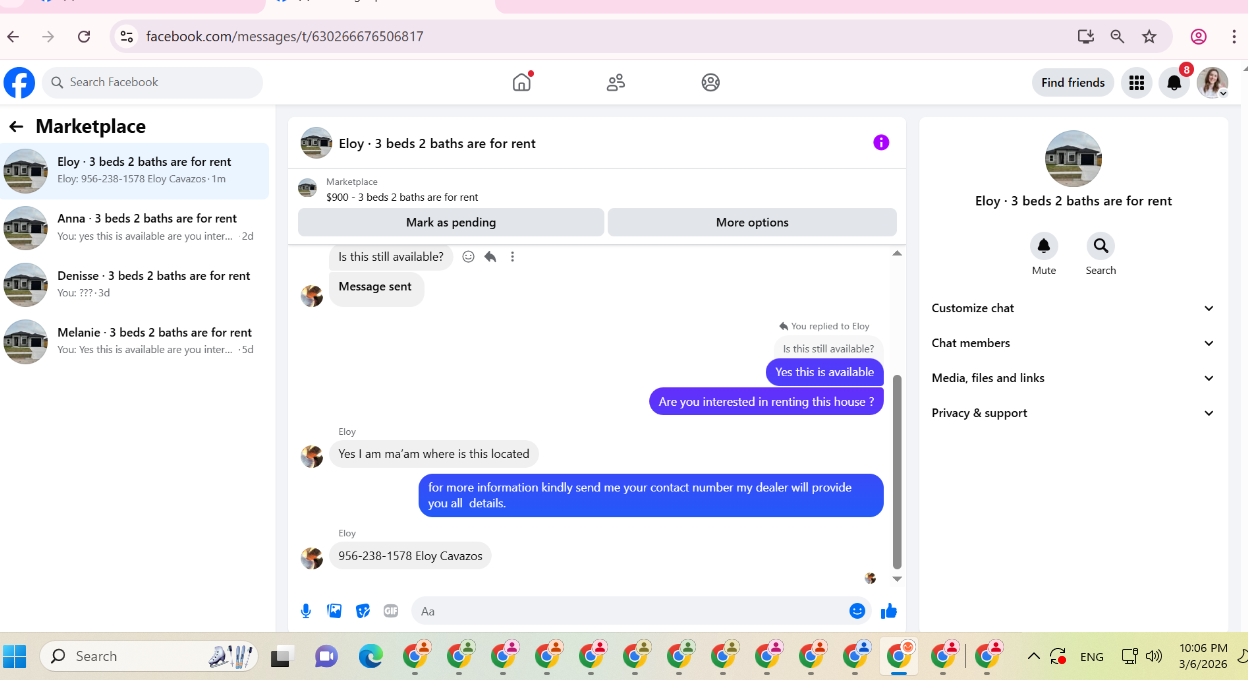Open volume control in system tray

1154,657
